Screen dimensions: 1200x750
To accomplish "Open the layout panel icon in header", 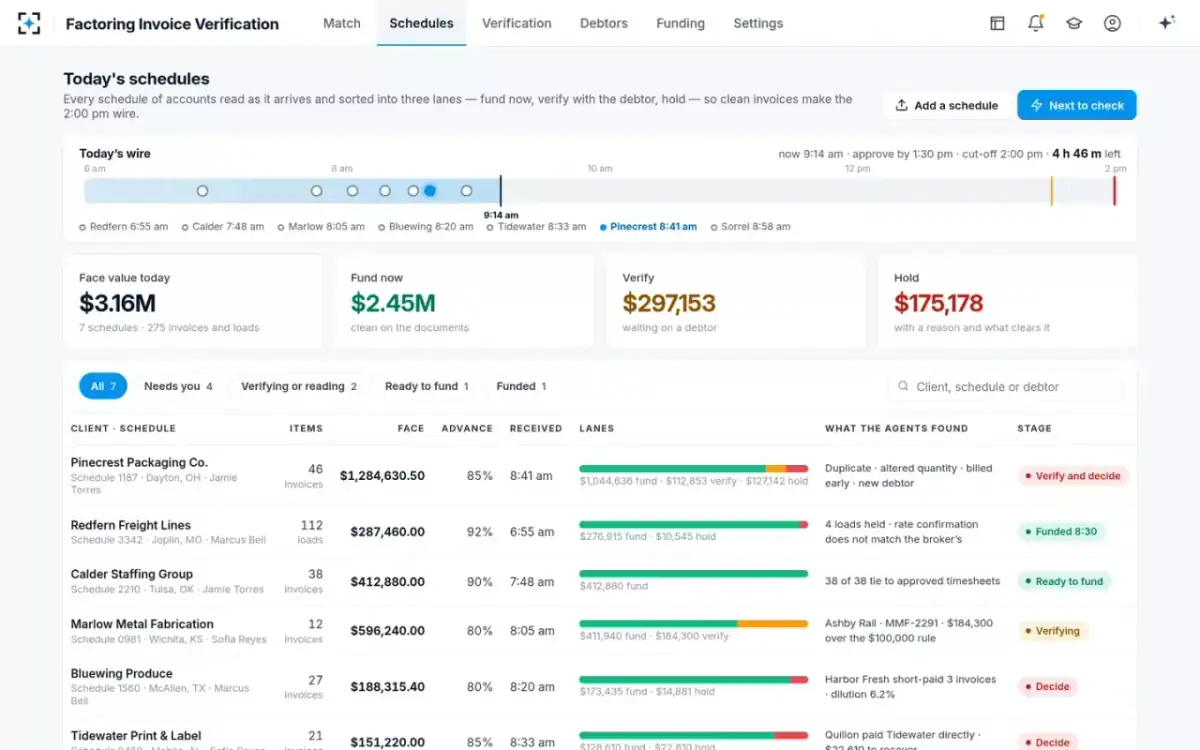I will (x=997, y=23).
